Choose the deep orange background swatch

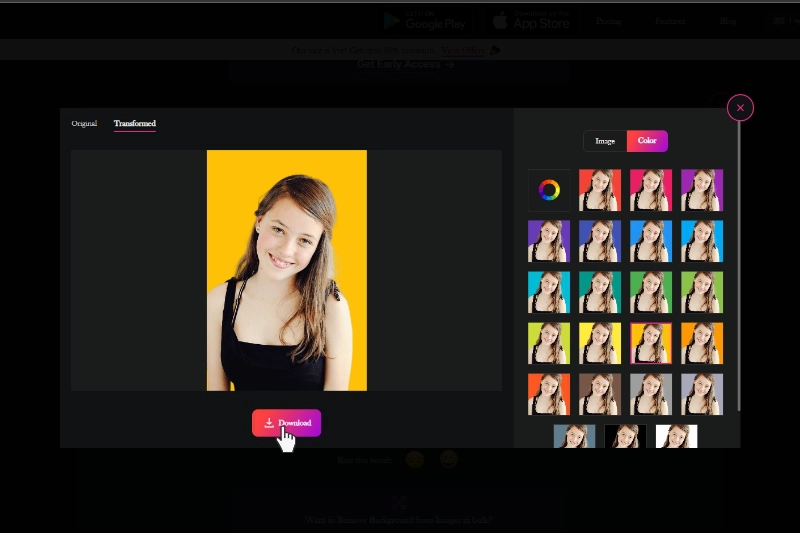(549, 394)
